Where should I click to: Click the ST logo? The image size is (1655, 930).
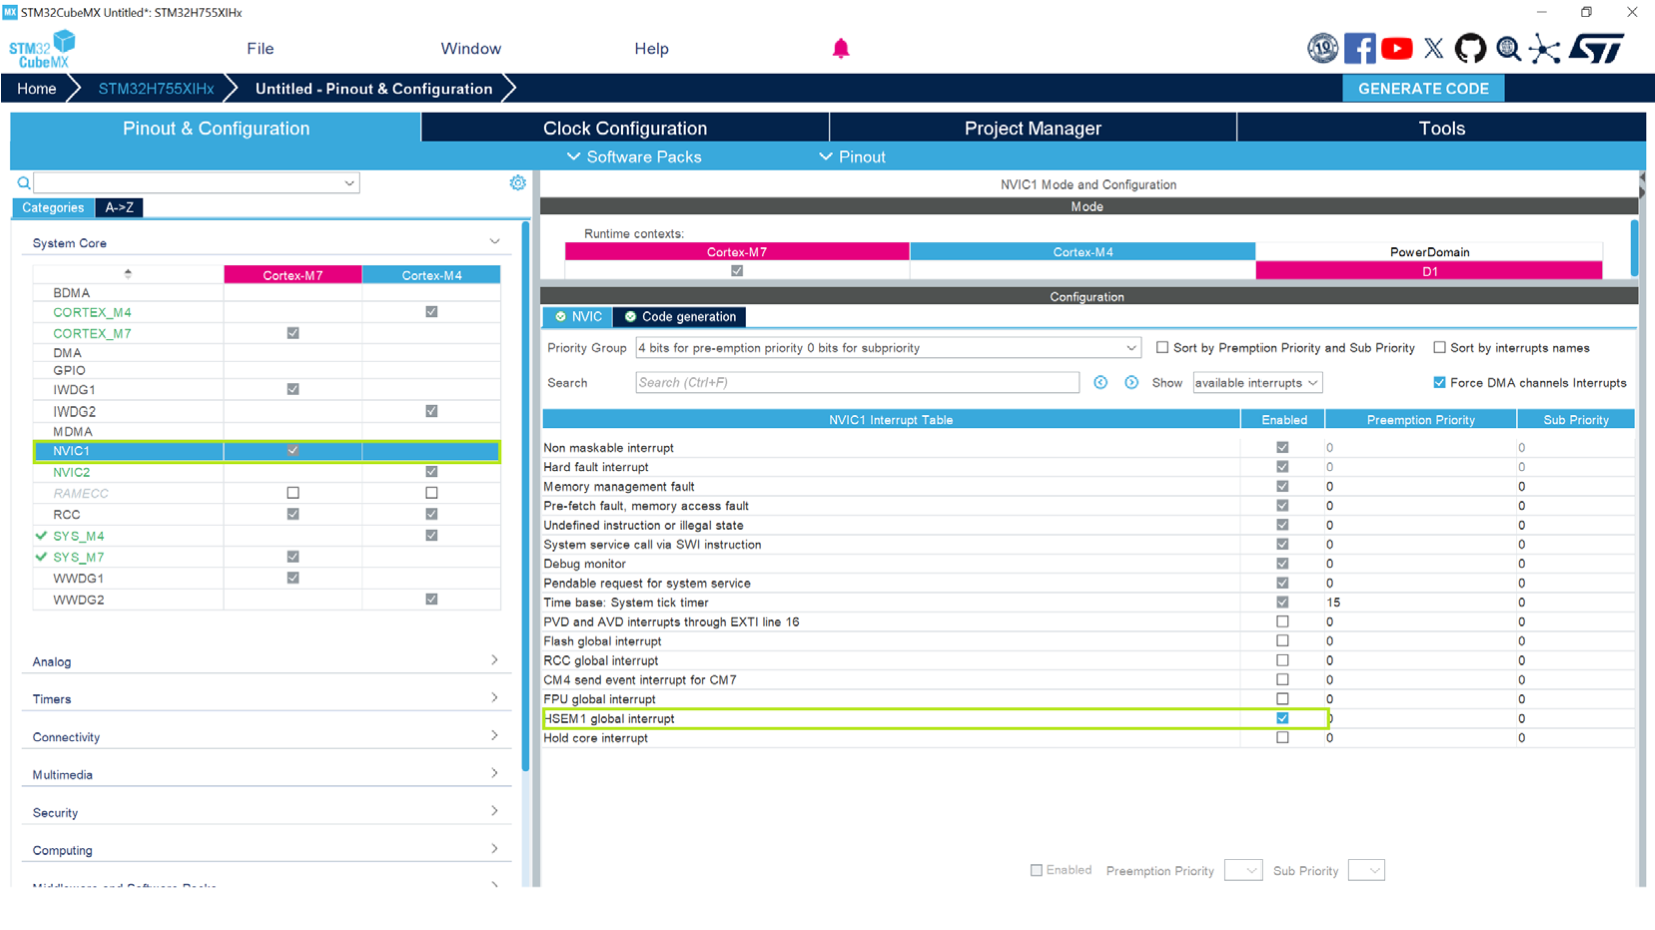1596,48
